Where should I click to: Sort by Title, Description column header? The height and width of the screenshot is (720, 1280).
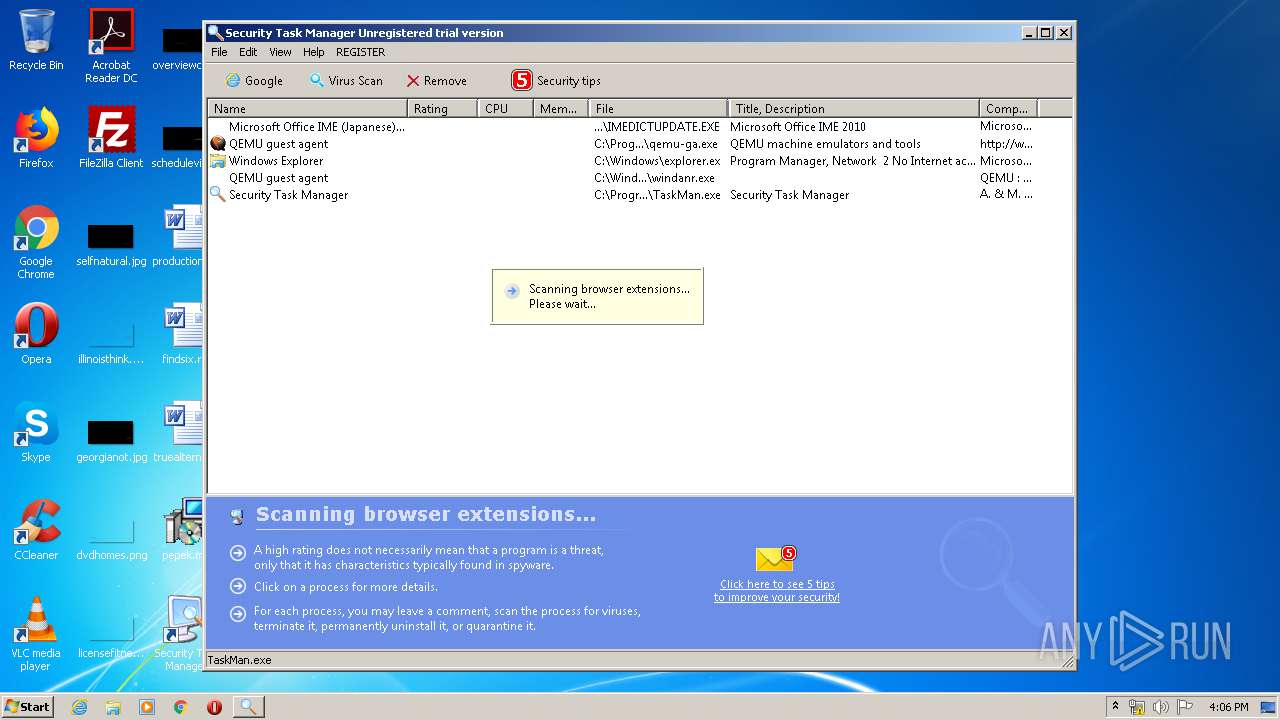[854, 108]
